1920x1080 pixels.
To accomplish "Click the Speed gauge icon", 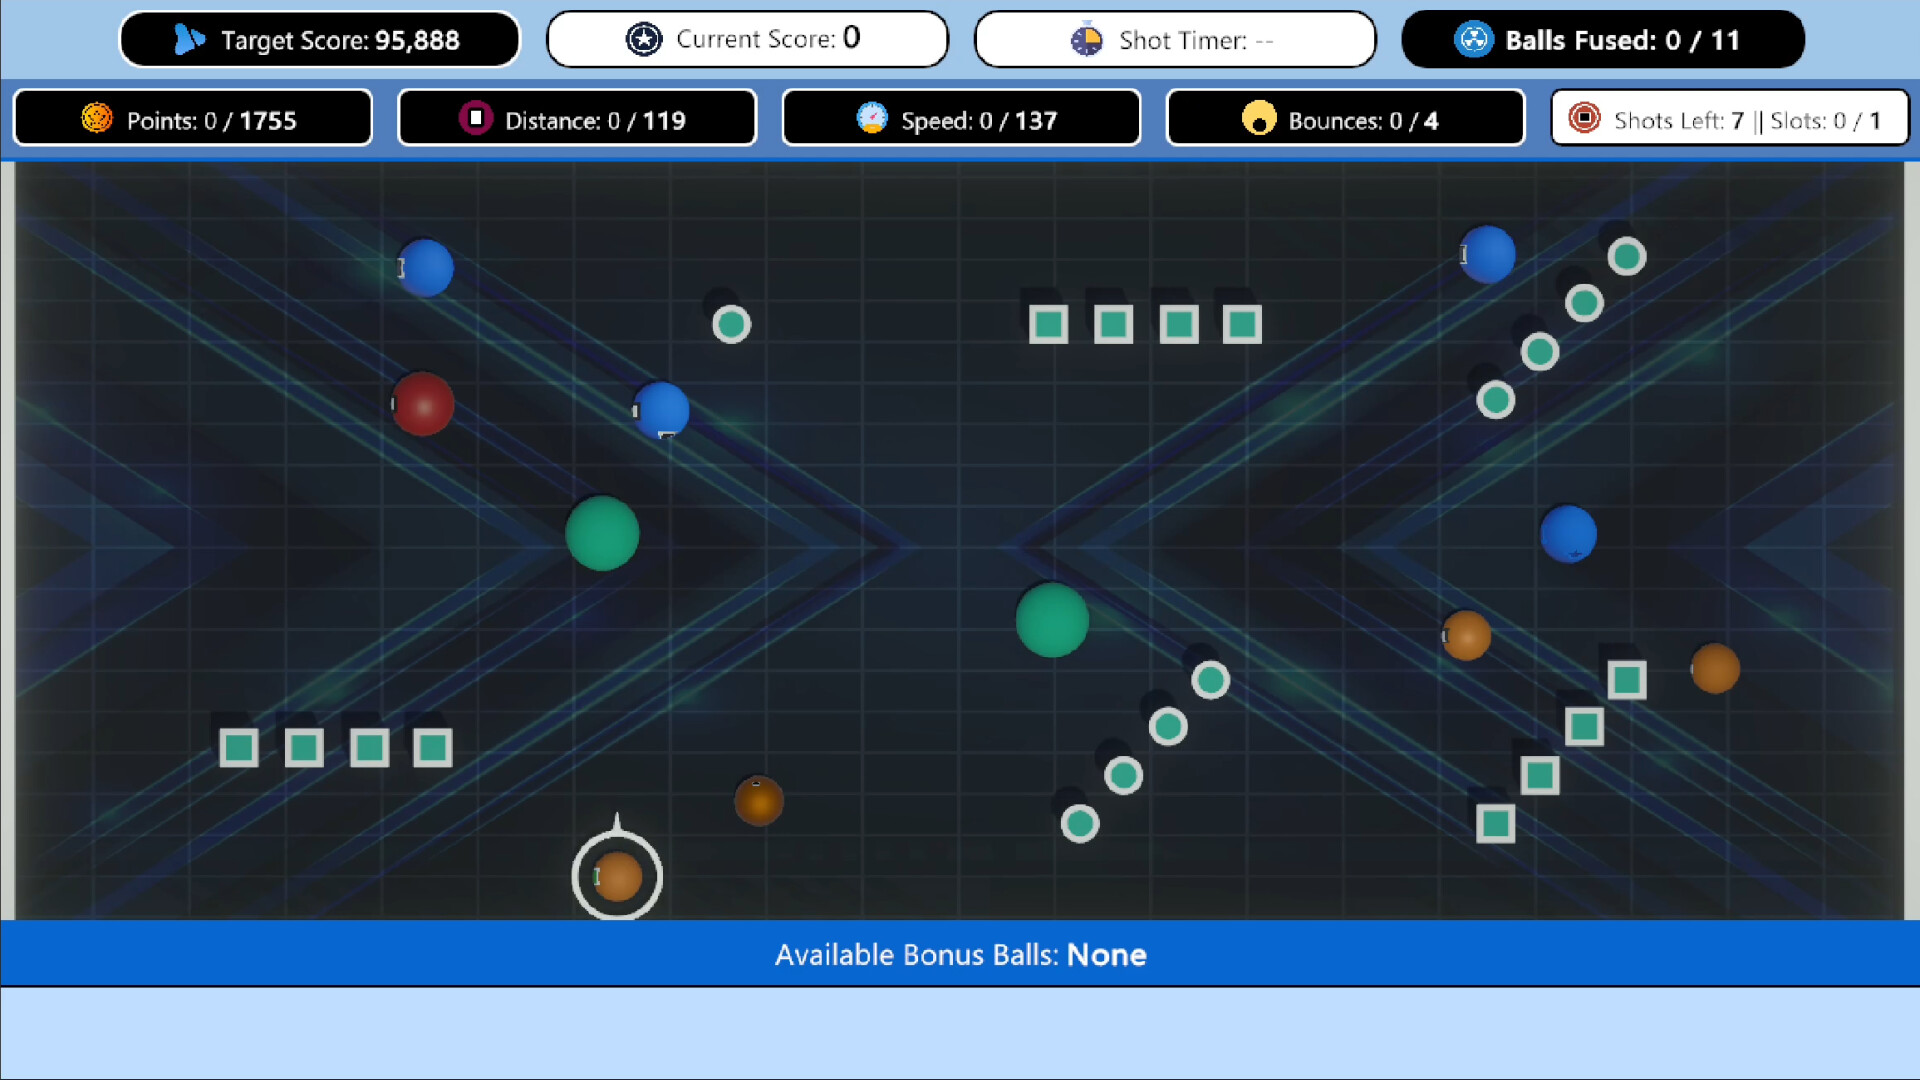I will [874, 118].
